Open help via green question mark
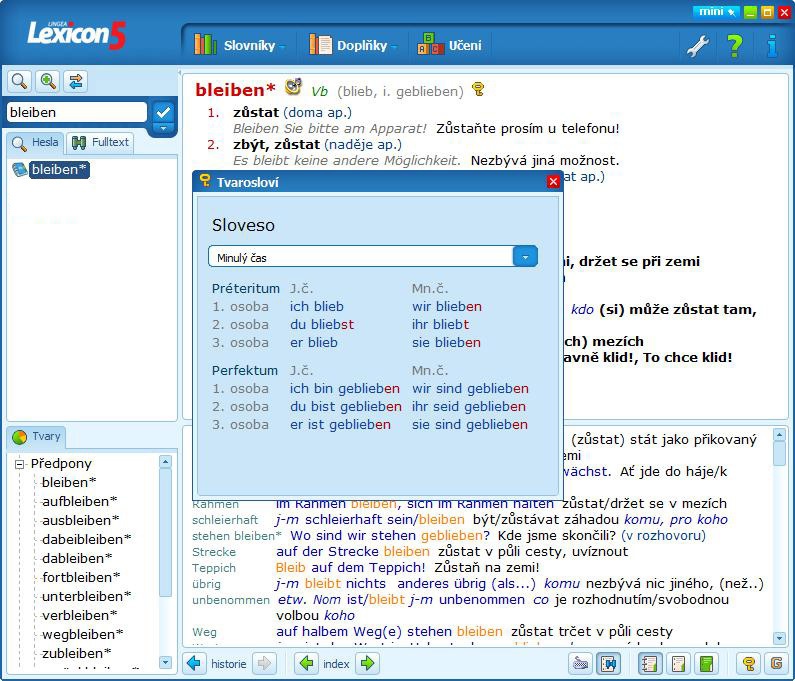The height and width of the screenshot is (681, 795). click(x=735, y=45)
